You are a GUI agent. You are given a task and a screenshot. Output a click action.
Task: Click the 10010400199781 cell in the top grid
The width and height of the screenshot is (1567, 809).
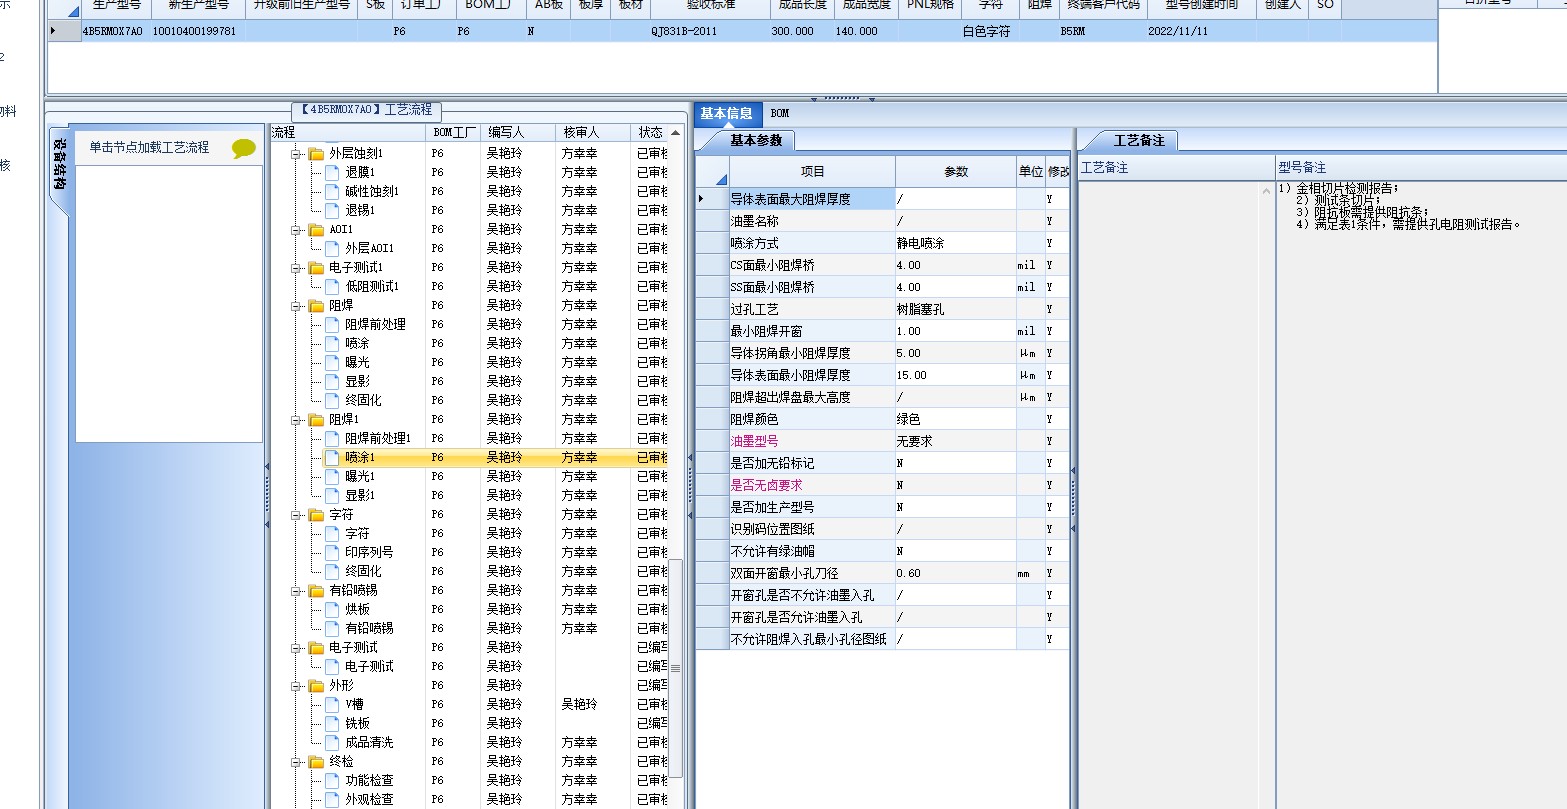pos(197,32)
